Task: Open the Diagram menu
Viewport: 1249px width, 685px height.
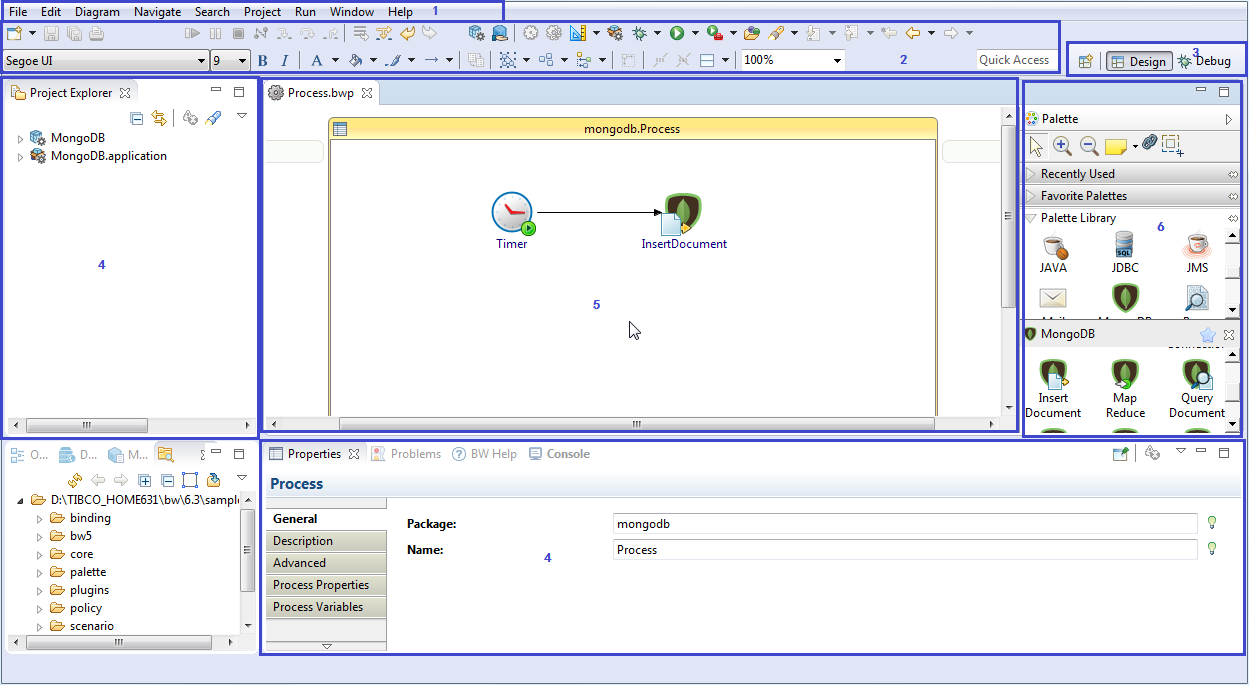Action: tap(97, 12)
